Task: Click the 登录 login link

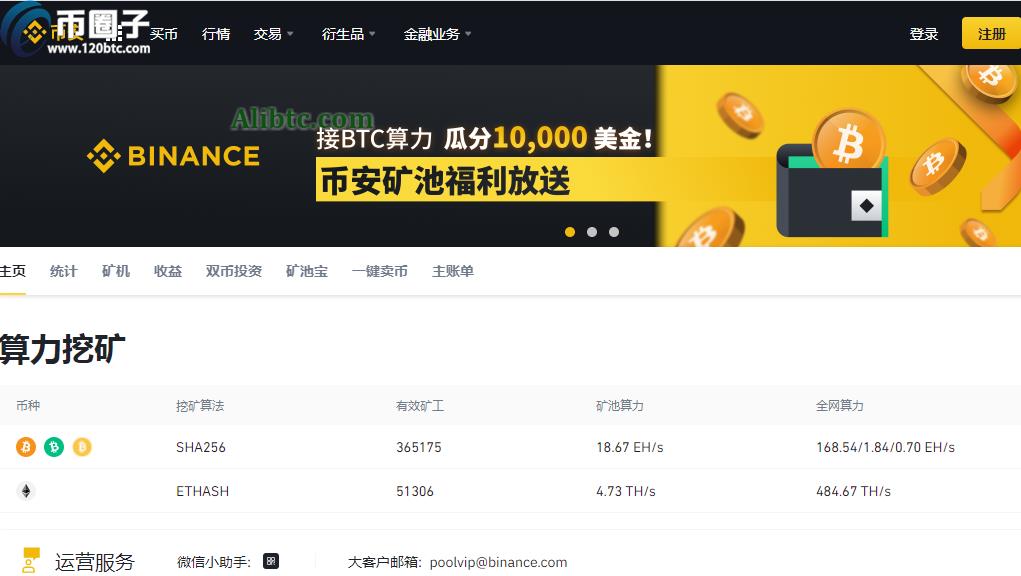Action: point(924,32)
